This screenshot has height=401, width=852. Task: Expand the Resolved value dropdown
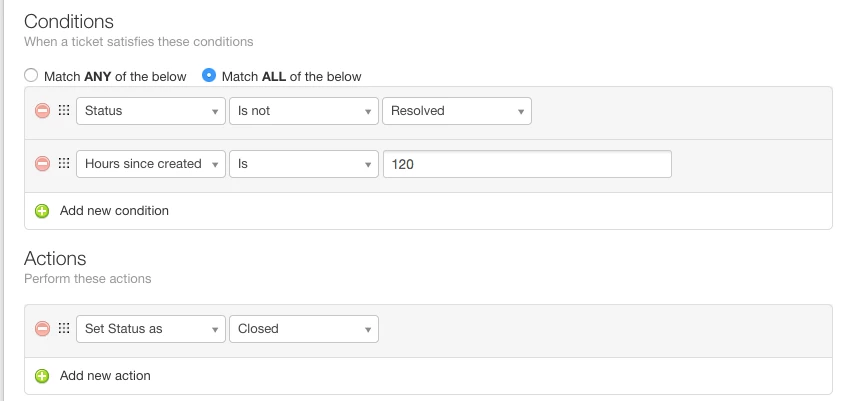point(456,111)
